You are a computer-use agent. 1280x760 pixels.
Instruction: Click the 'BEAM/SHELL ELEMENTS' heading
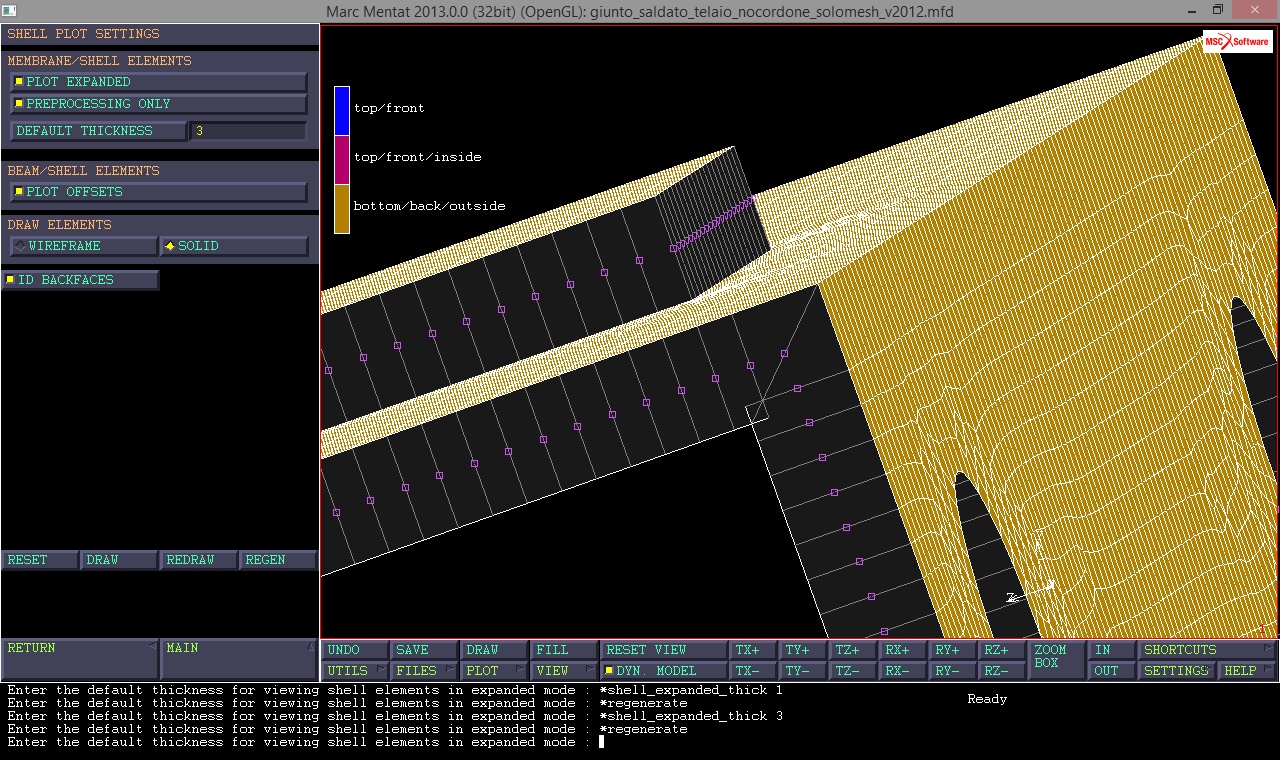(83, 171)
